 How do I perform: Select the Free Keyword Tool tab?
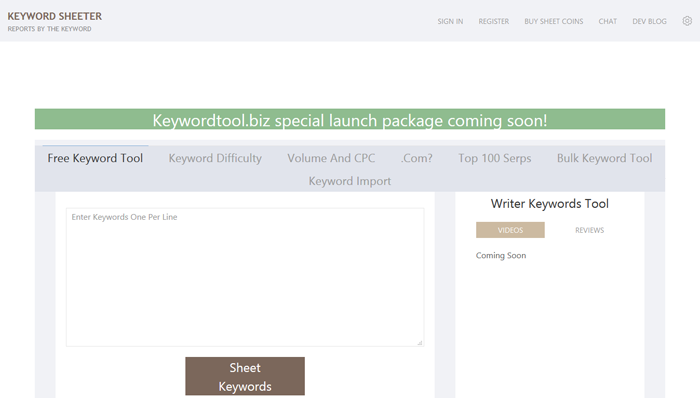pos(95,158)
